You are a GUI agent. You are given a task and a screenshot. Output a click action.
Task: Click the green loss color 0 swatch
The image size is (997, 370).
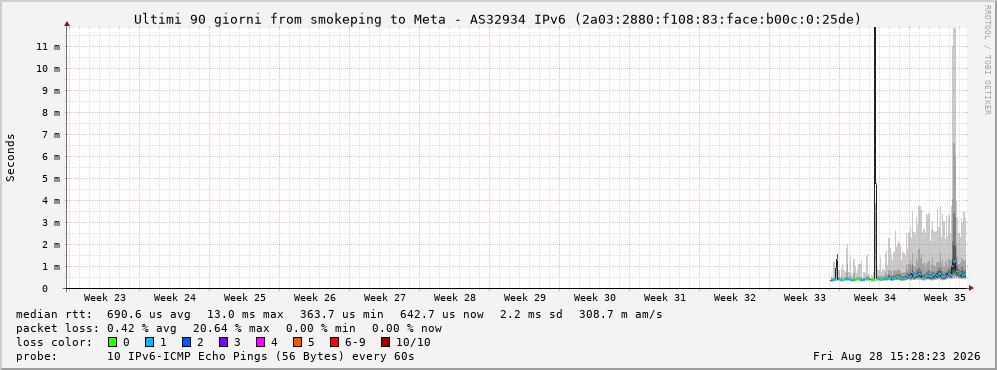(x=113, y=343)
